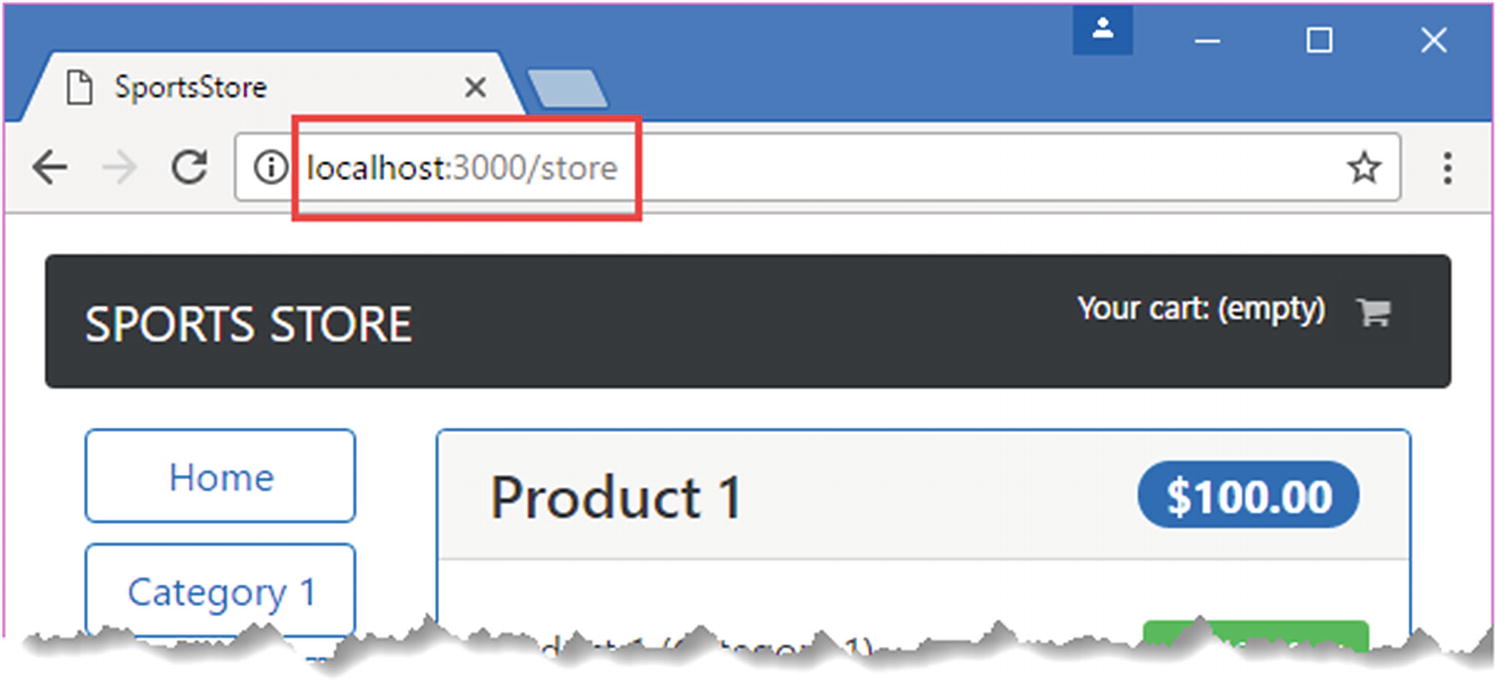Close the browser window
Screen dimensions: 1499x690
point(1434,41)
